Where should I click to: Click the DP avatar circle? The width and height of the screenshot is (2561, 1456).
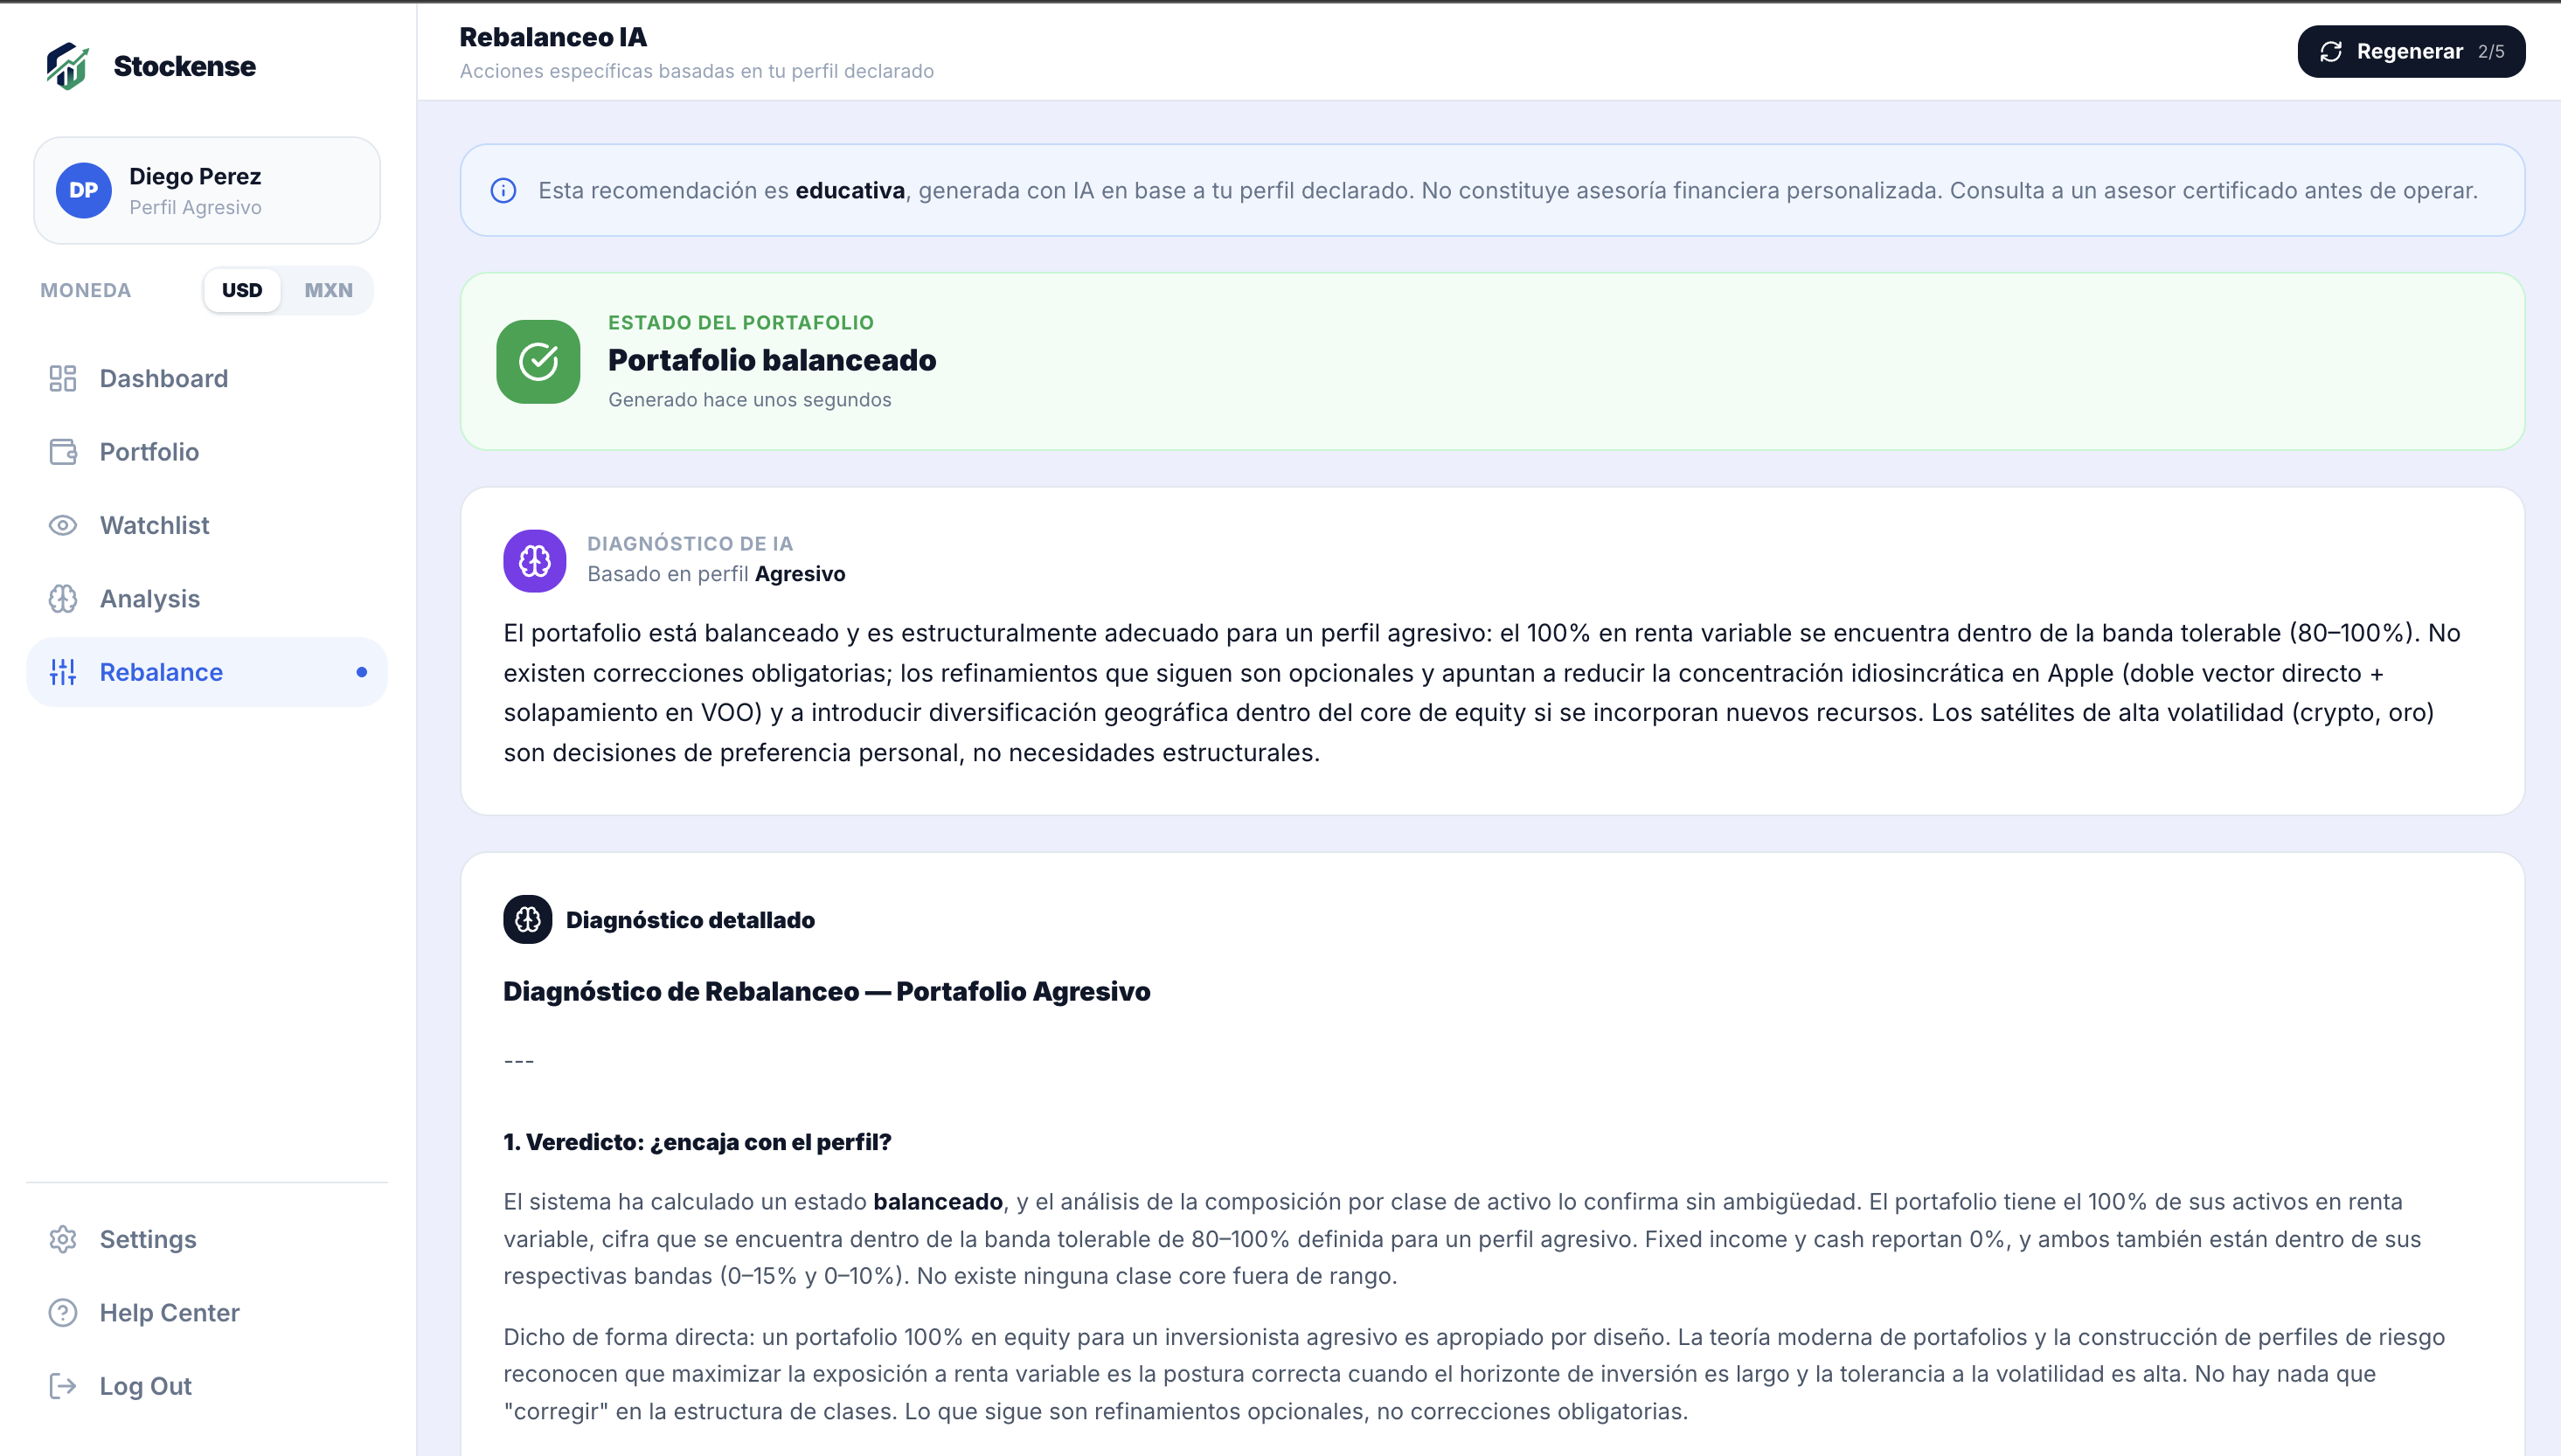point(84,190)
